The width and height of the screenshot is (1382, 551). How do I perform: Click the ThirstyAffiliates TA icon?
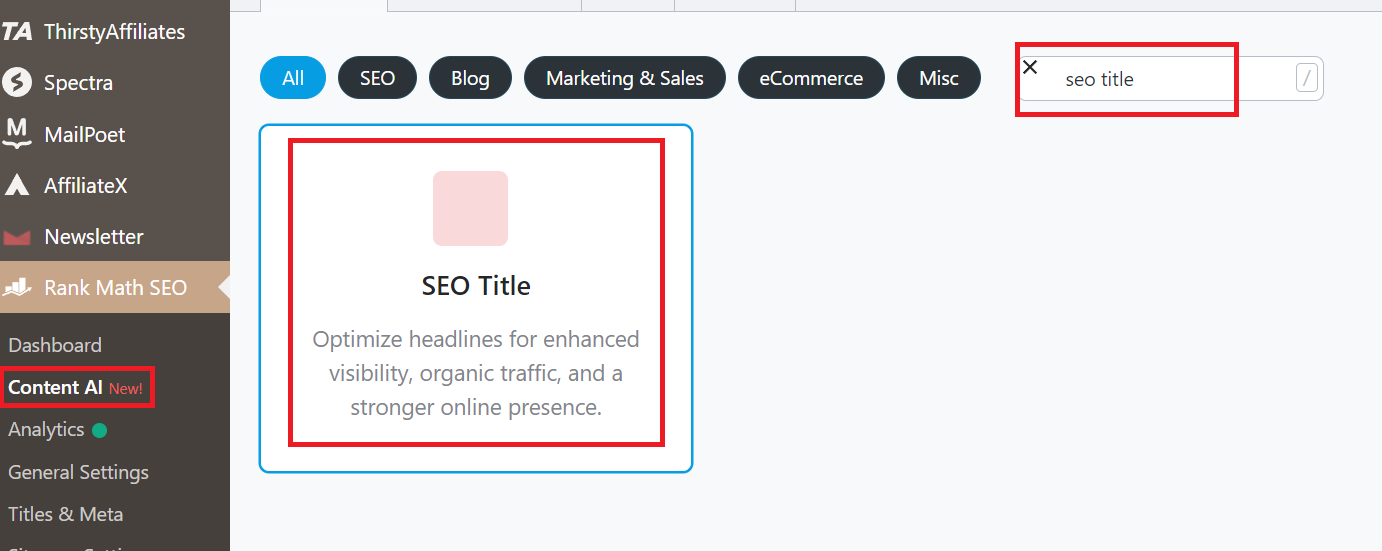coord(17,32)
